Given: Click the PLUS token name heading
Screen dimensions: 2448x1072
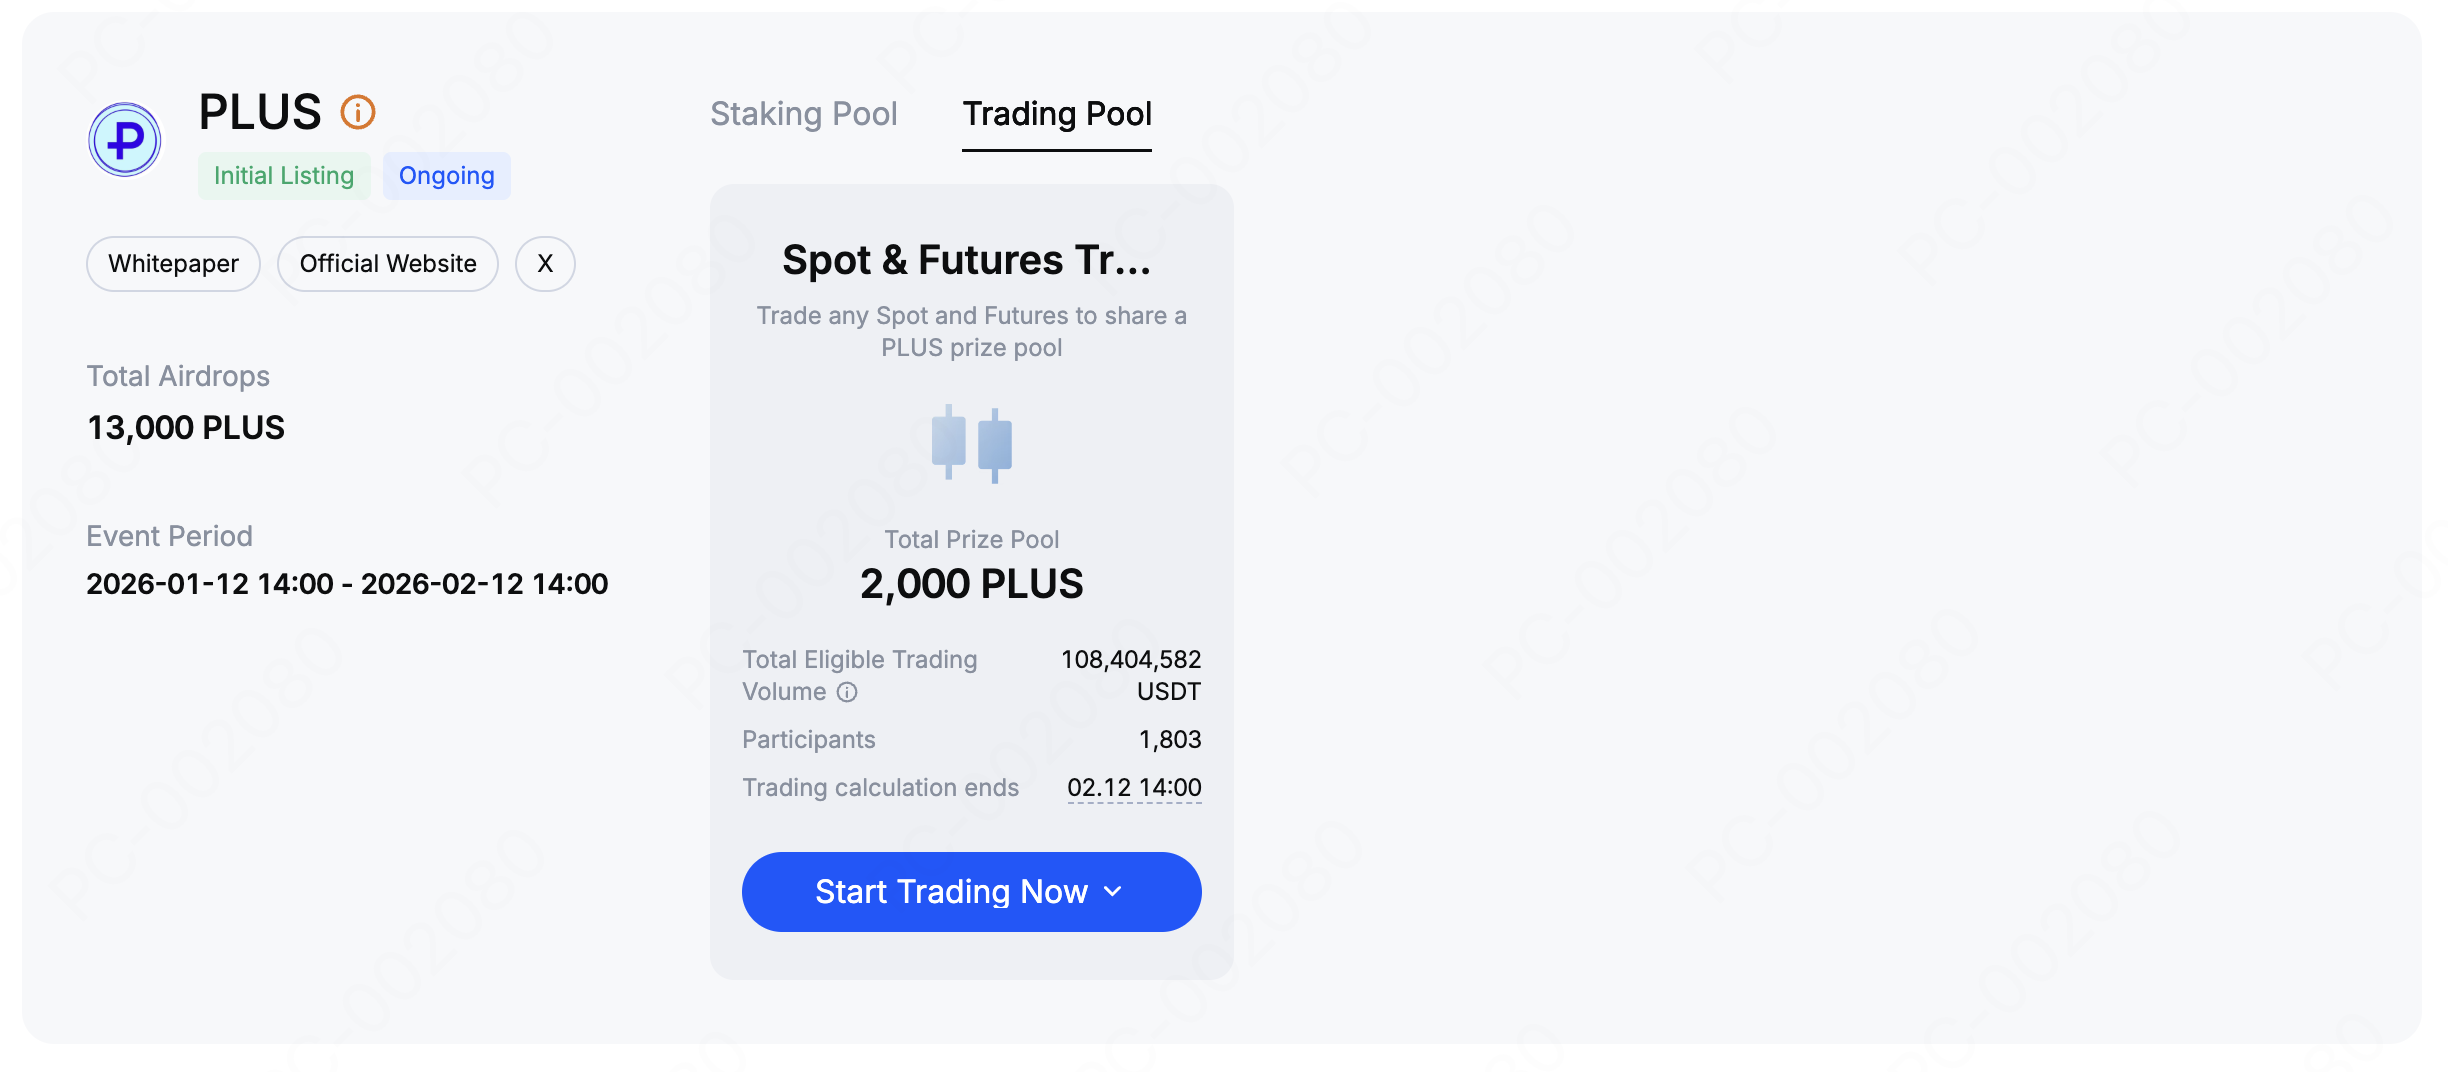Looking at the screenshot, I should [260, 112].
